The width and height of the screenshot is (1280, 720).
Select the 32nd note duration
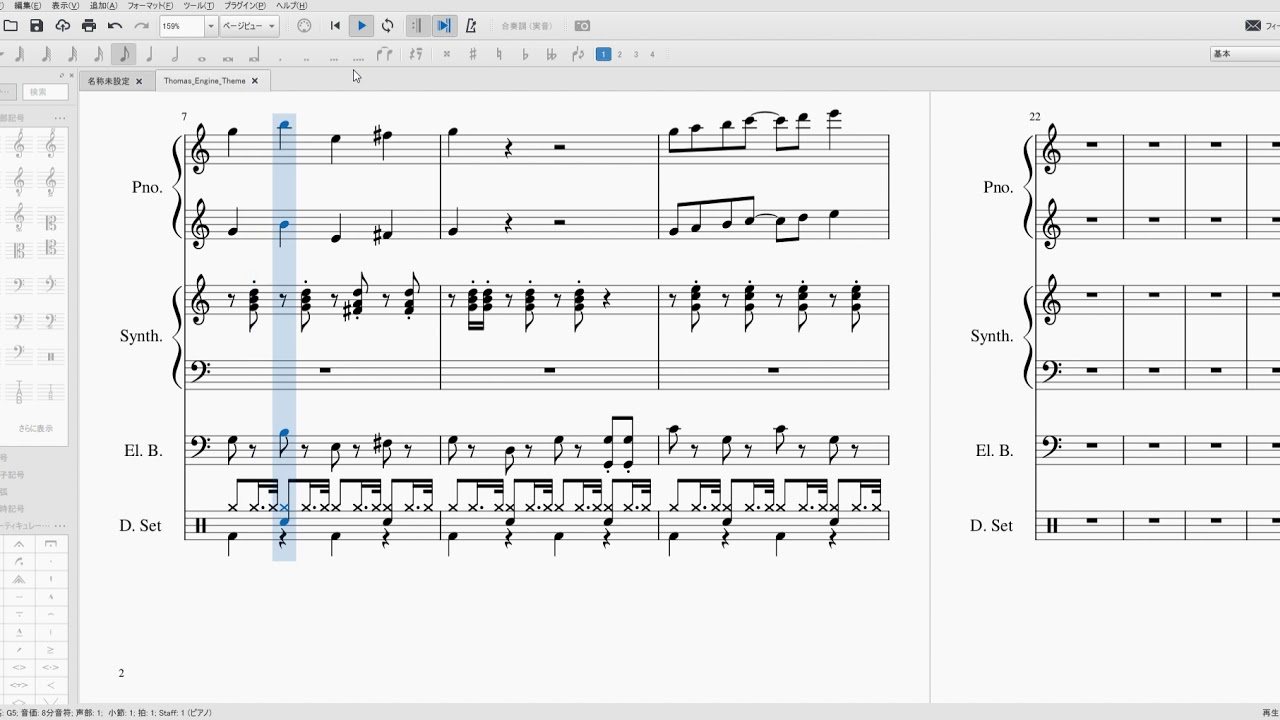pyautogui.click(x=71, y=54)
